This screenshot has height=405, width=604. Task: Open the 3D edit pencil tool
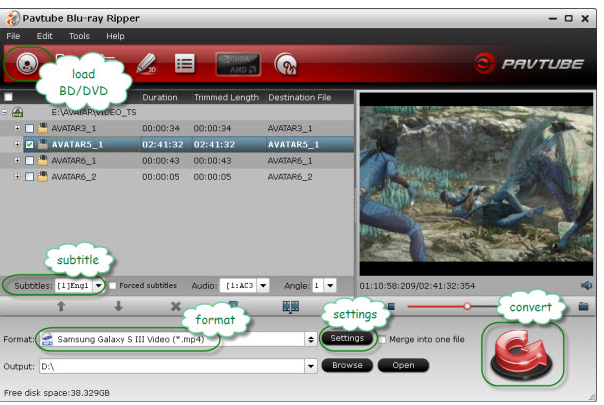point(147,63)
